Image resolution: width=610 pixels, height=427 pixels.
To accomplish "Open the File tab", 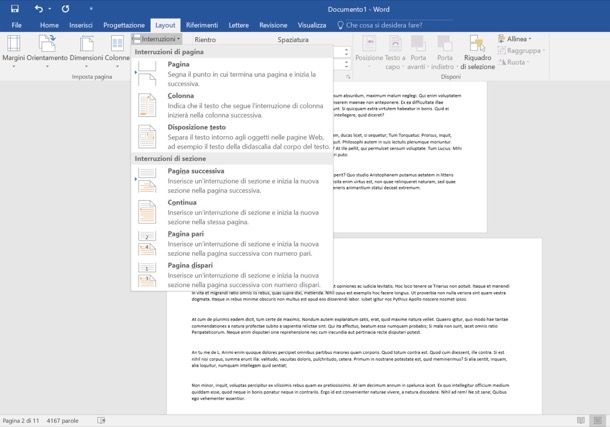I will click(x=16, y=25).
